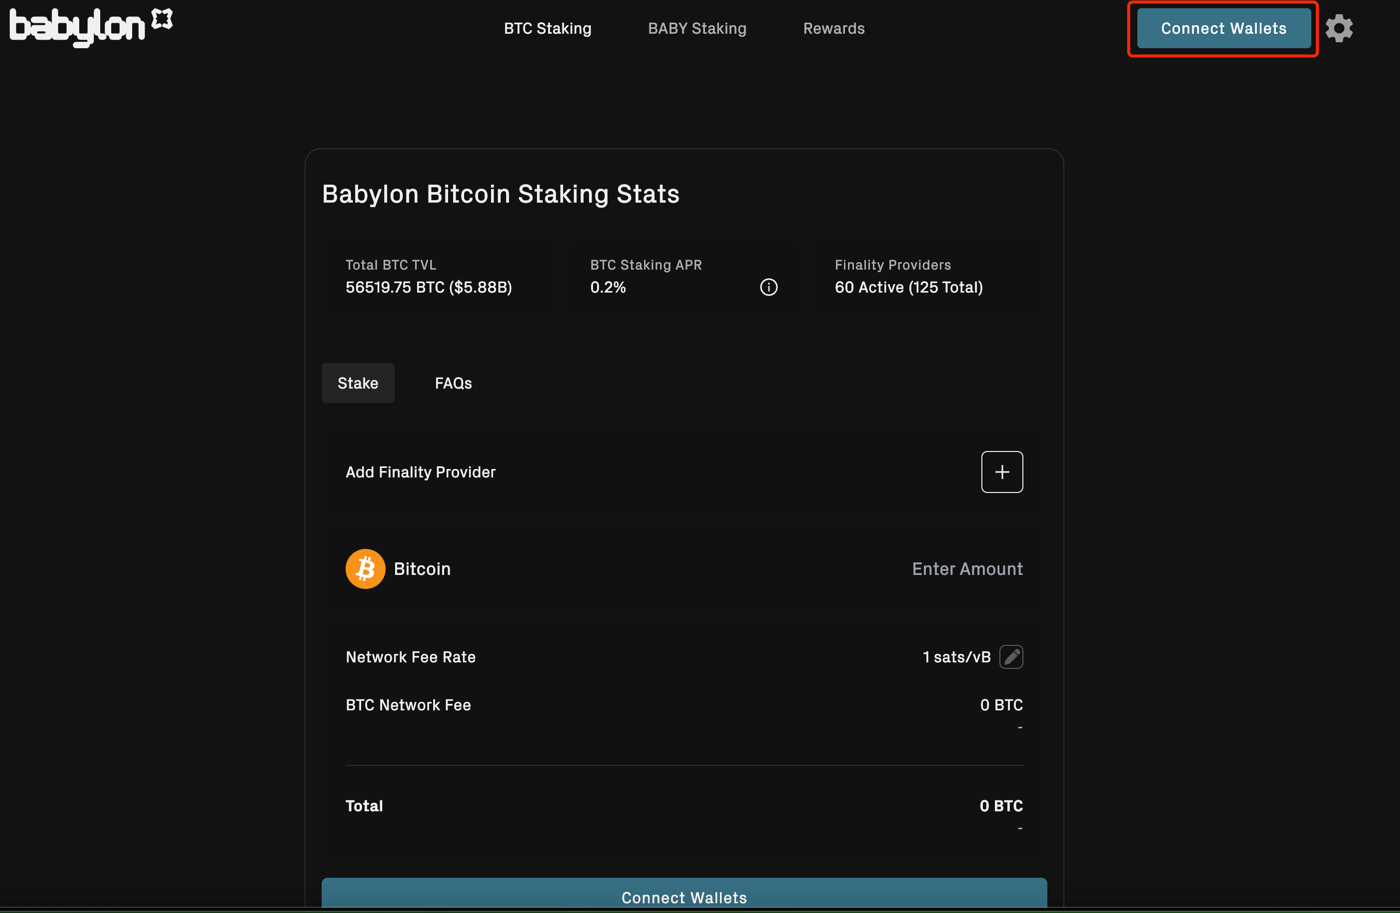This screenshot has height=913, width=1400.
Task: Click the Connect Wallets button below the Total
Action: (684, 898)
